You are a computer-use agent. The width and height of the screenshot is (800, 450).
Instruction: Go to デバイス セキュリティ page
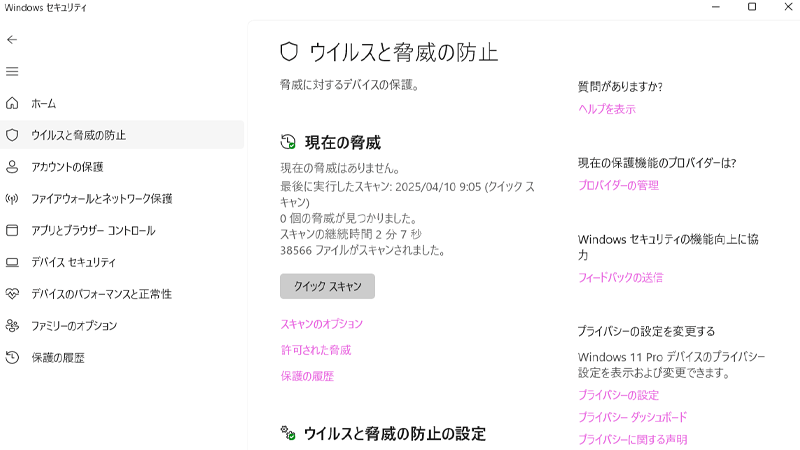point(122,262)
